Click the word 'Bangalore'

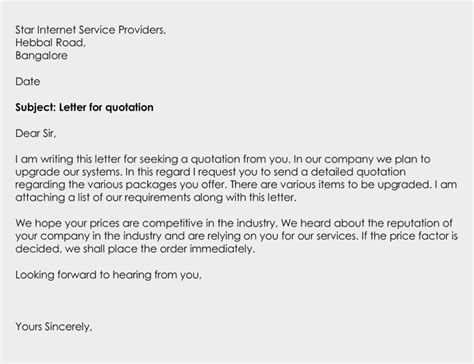tap(41, 56)
